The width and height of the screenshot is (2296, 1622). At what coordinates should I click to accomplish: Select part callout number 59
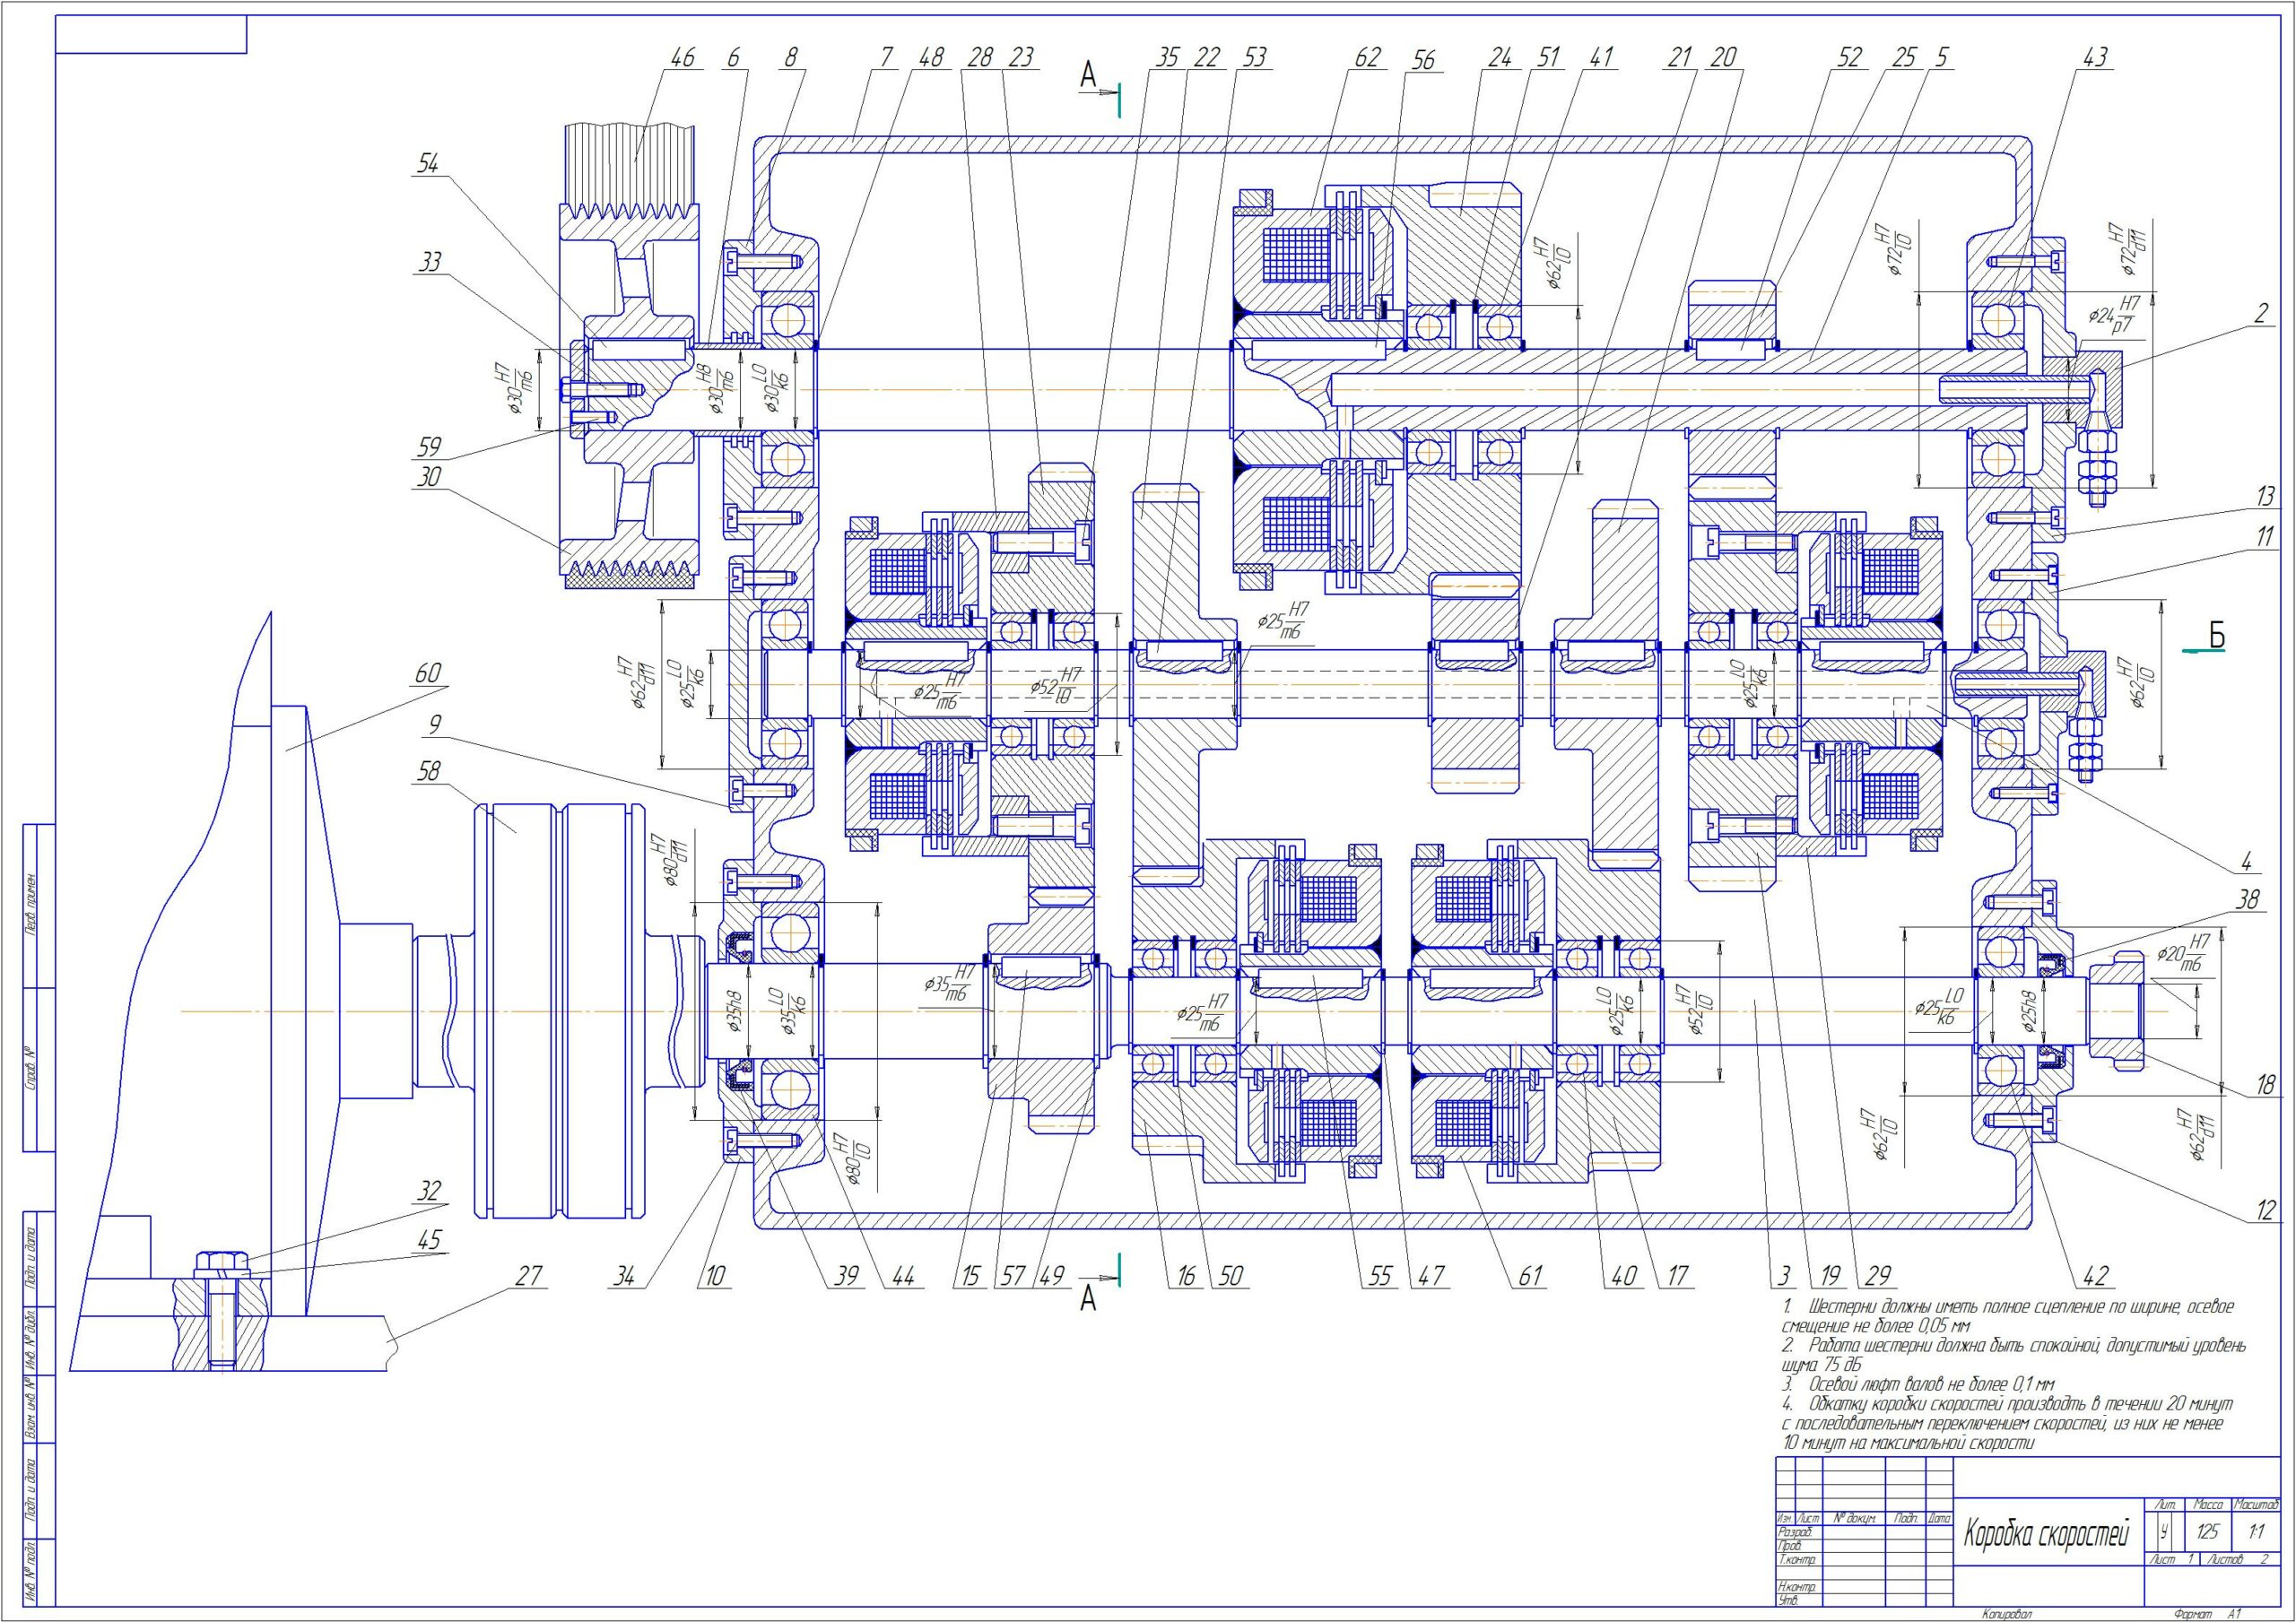tap(427, 446)
